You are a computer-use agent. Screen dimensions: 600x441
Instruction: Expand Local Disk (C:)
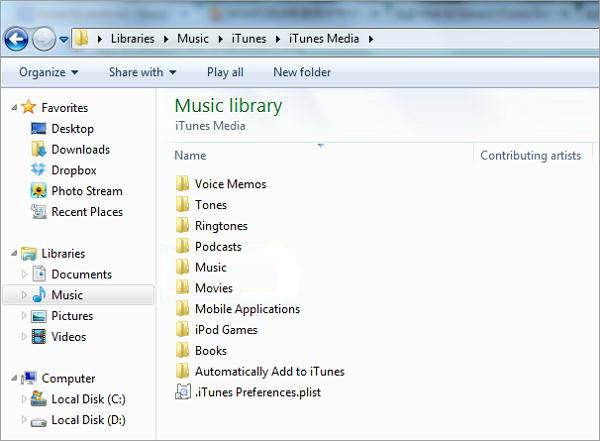[24, 399]
